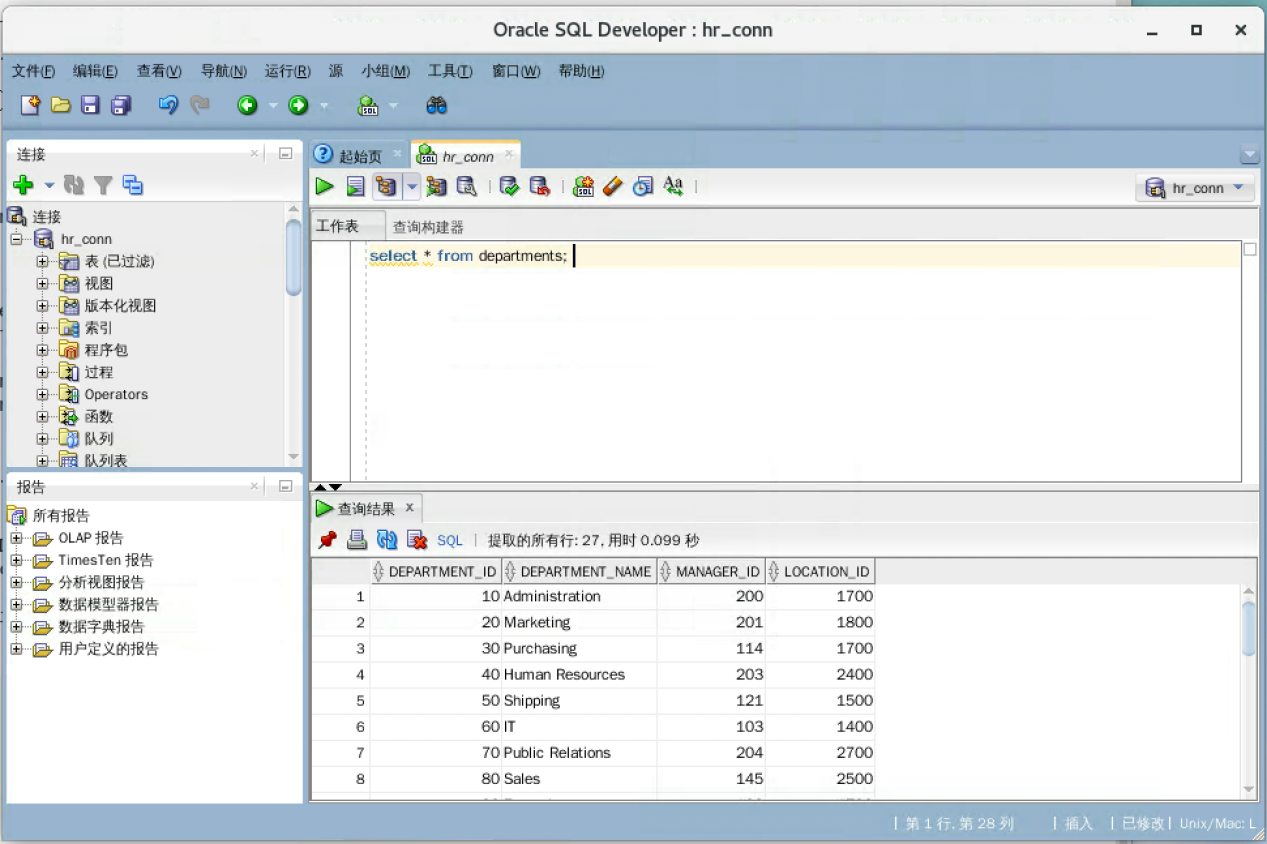
Task: Open a file with the folder icon
Action: (60, 105)
